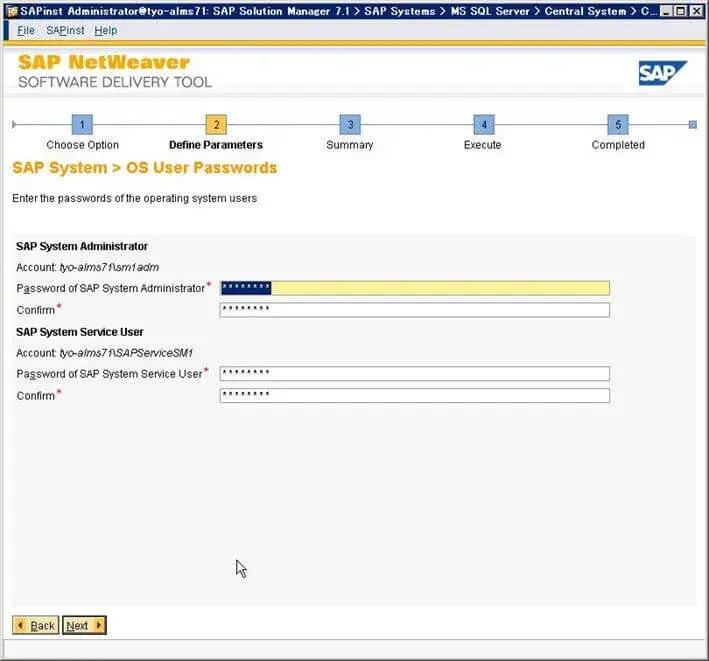Image resolution: width=709 pixels, height=661 pixels.
Task: Click the end marker of the progress roadmap
Action: (x=692, y=124)
